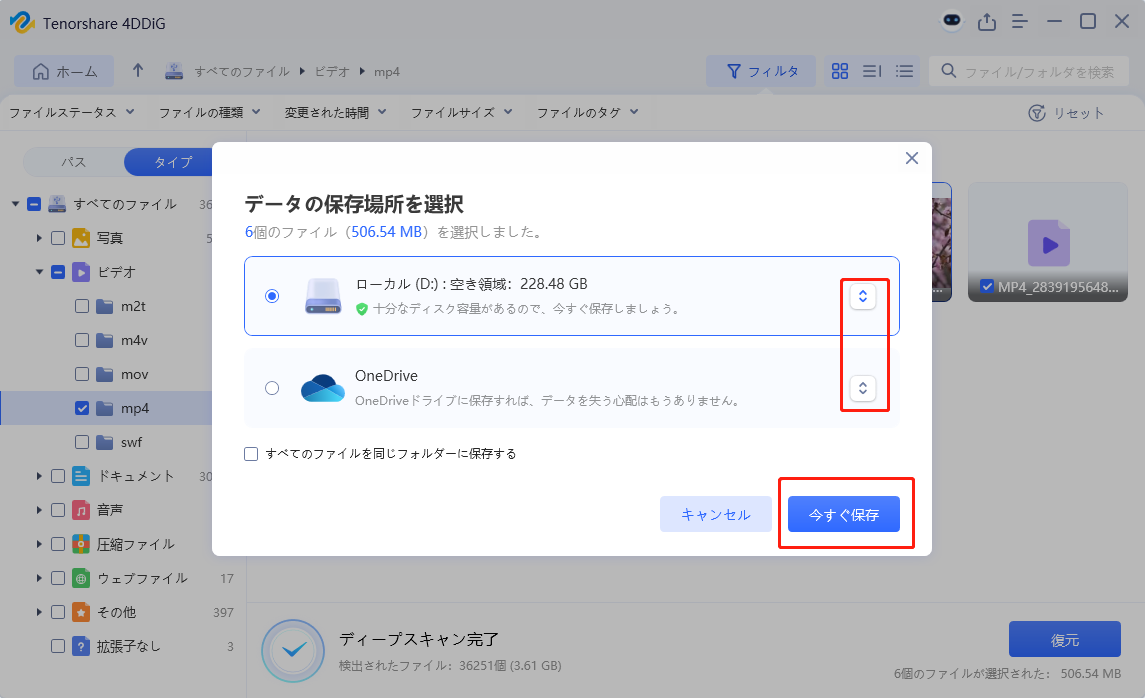This screenshot has height=698, width=1145.
Task: Open the MP4_2839195648 video thumbnail
Action: [x=1048, y=242]
